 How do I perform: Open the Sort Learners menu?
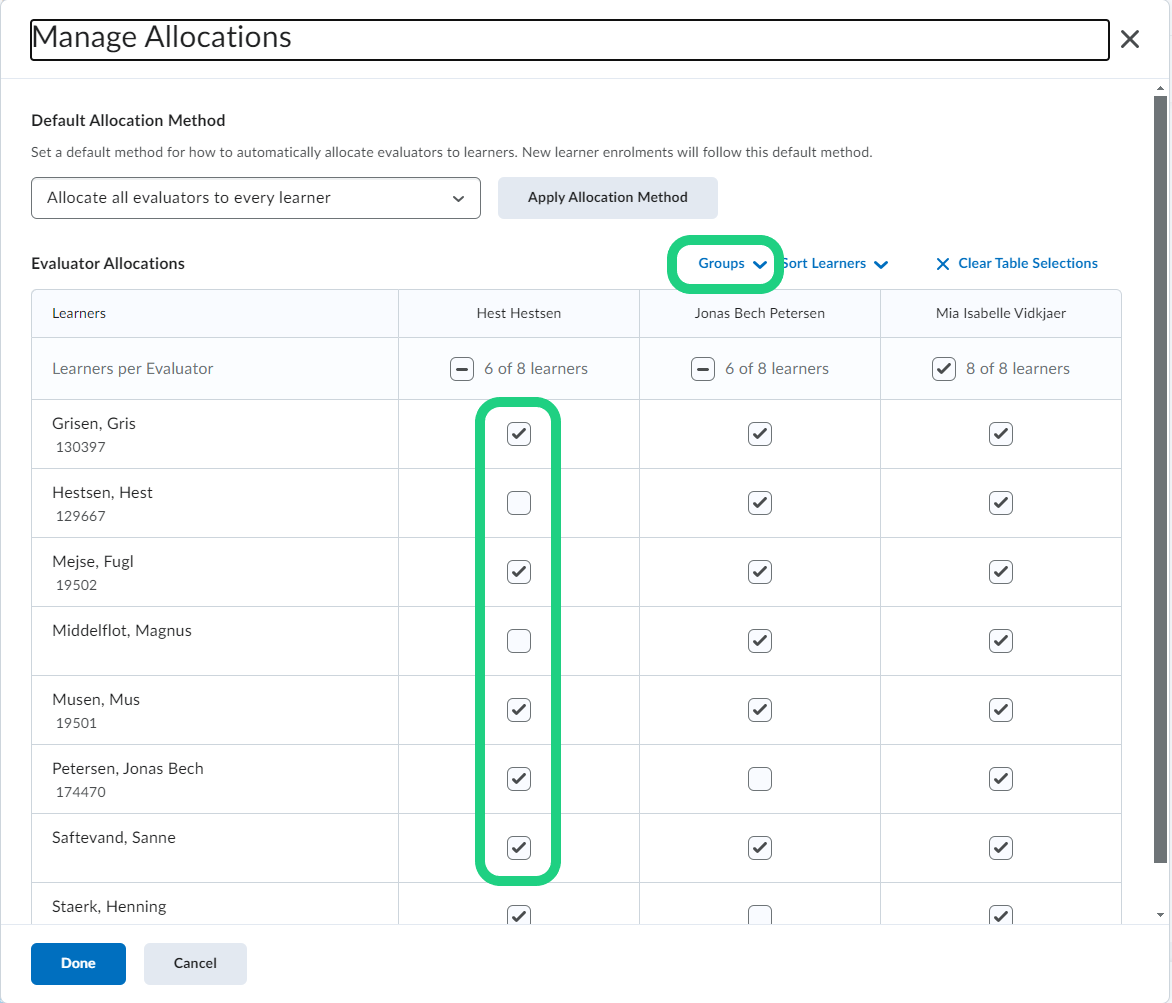tap(824, 264)
